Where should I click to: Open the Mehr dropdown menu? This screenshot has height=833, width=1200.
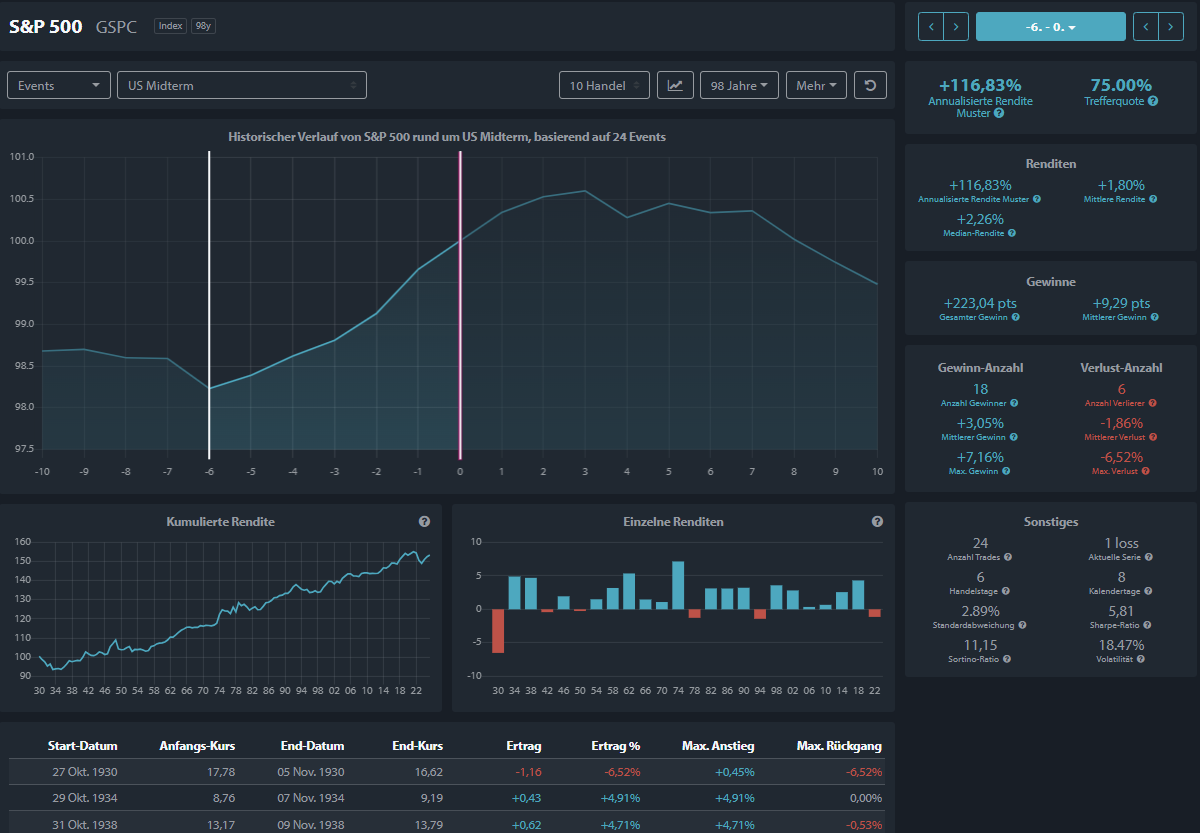tap(817, 85)
